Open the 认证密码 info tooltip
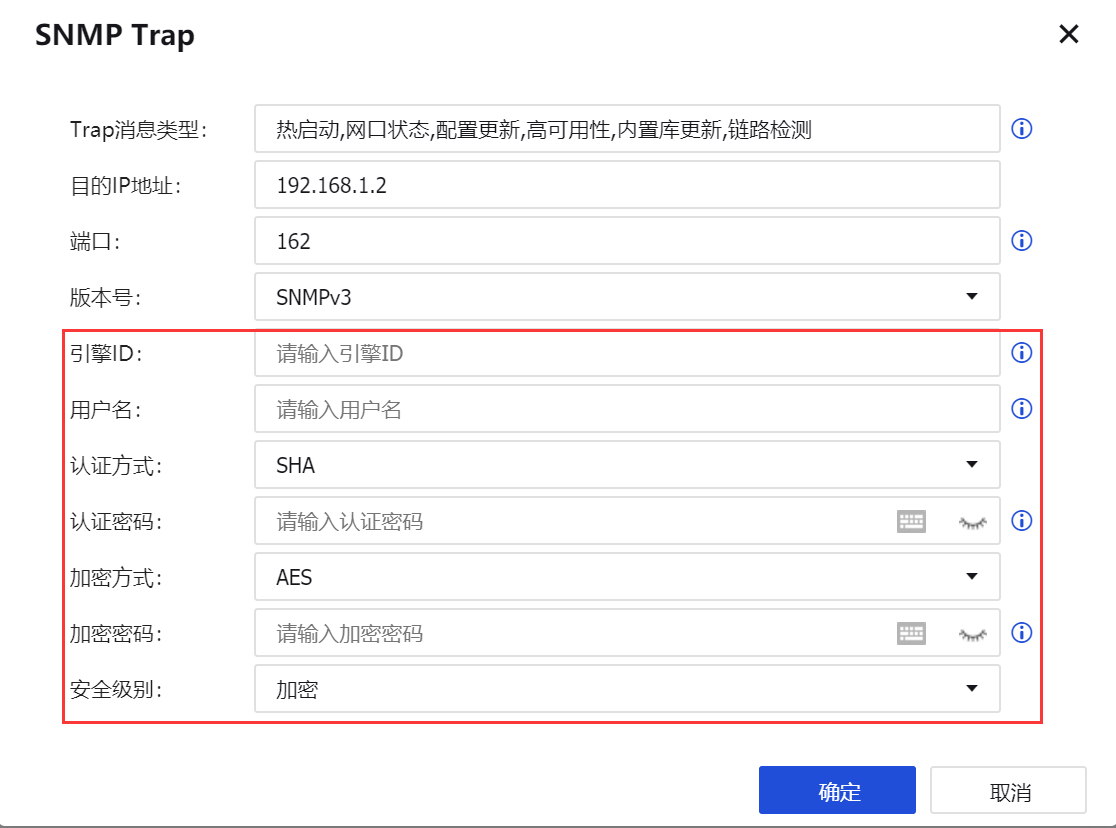 tap(1021, 520)
